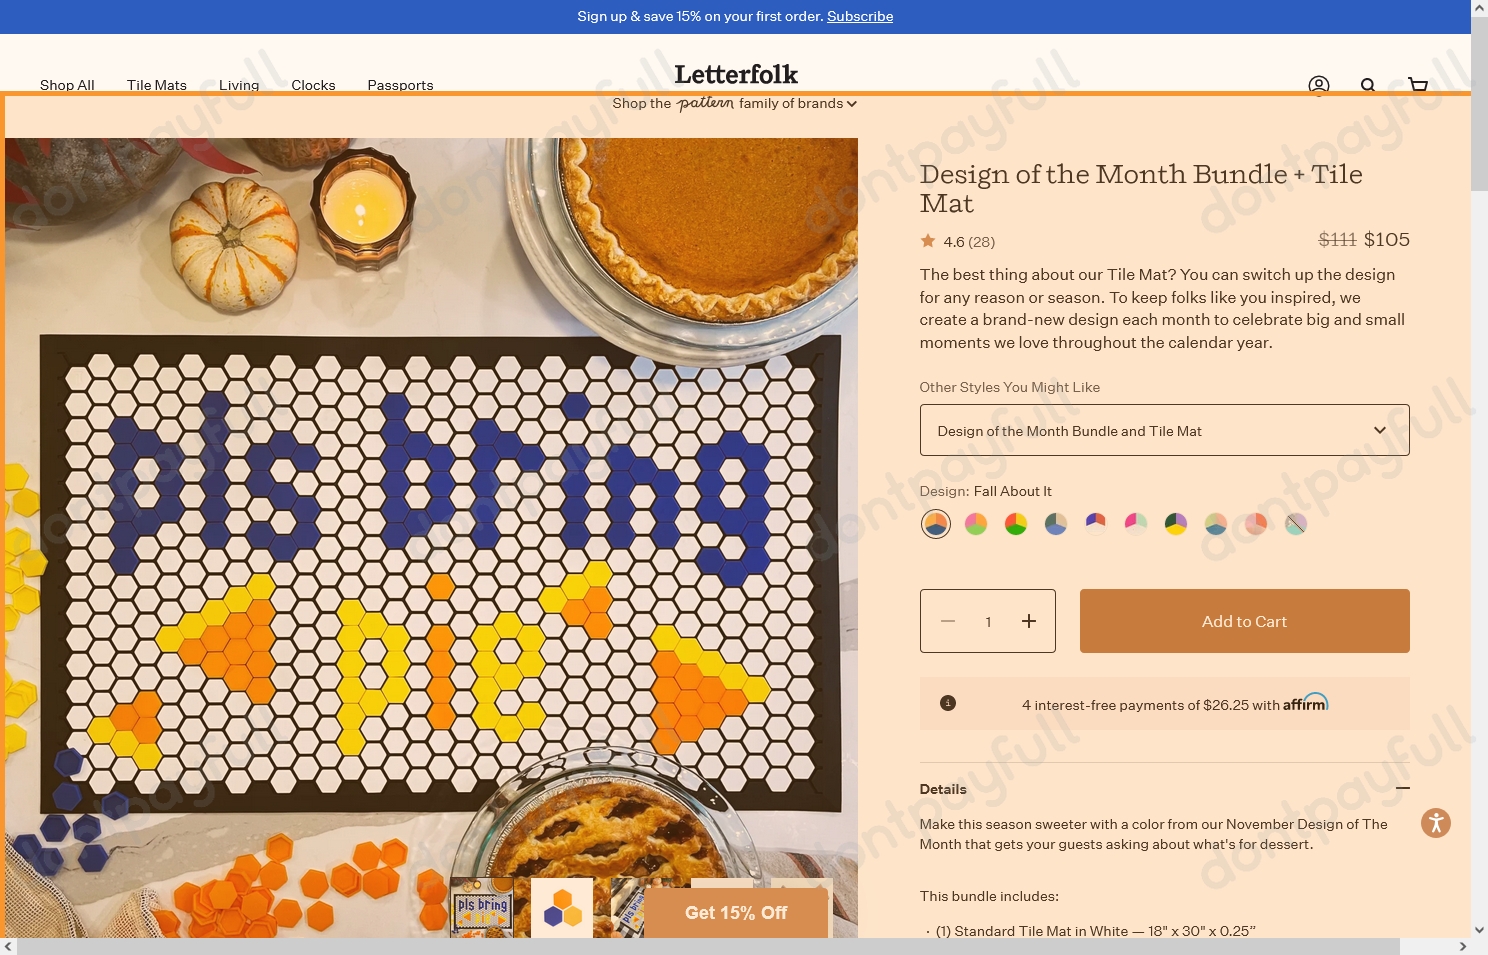Viewport: 1488px width, 955px height.
Task: Open the Other Styles dropdown
Action: point(1163,430)
